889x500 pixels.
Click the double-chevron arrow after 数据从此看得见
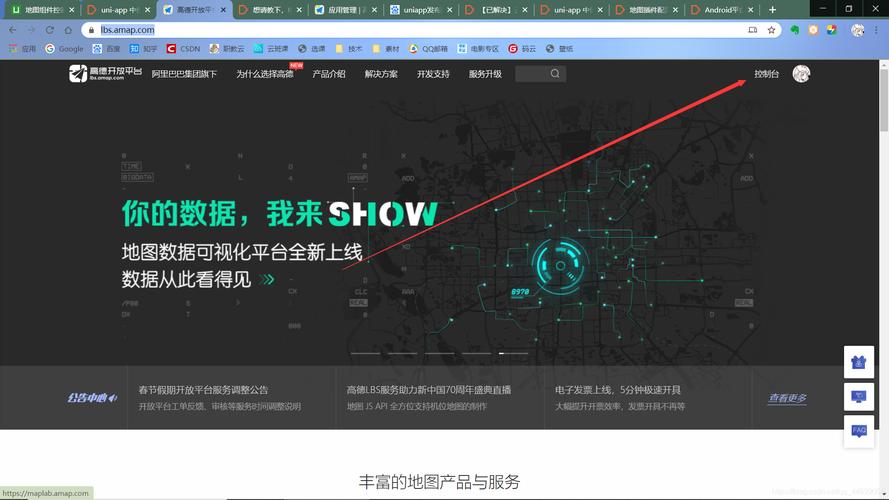tap(267, 279)
